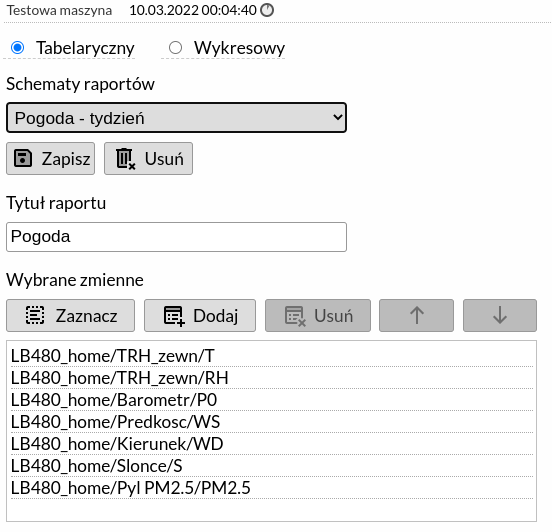Click the Usuń button next to Zapisz
Image resolution: width=552 pixels, height=532 pixels.
click(148, 158)
